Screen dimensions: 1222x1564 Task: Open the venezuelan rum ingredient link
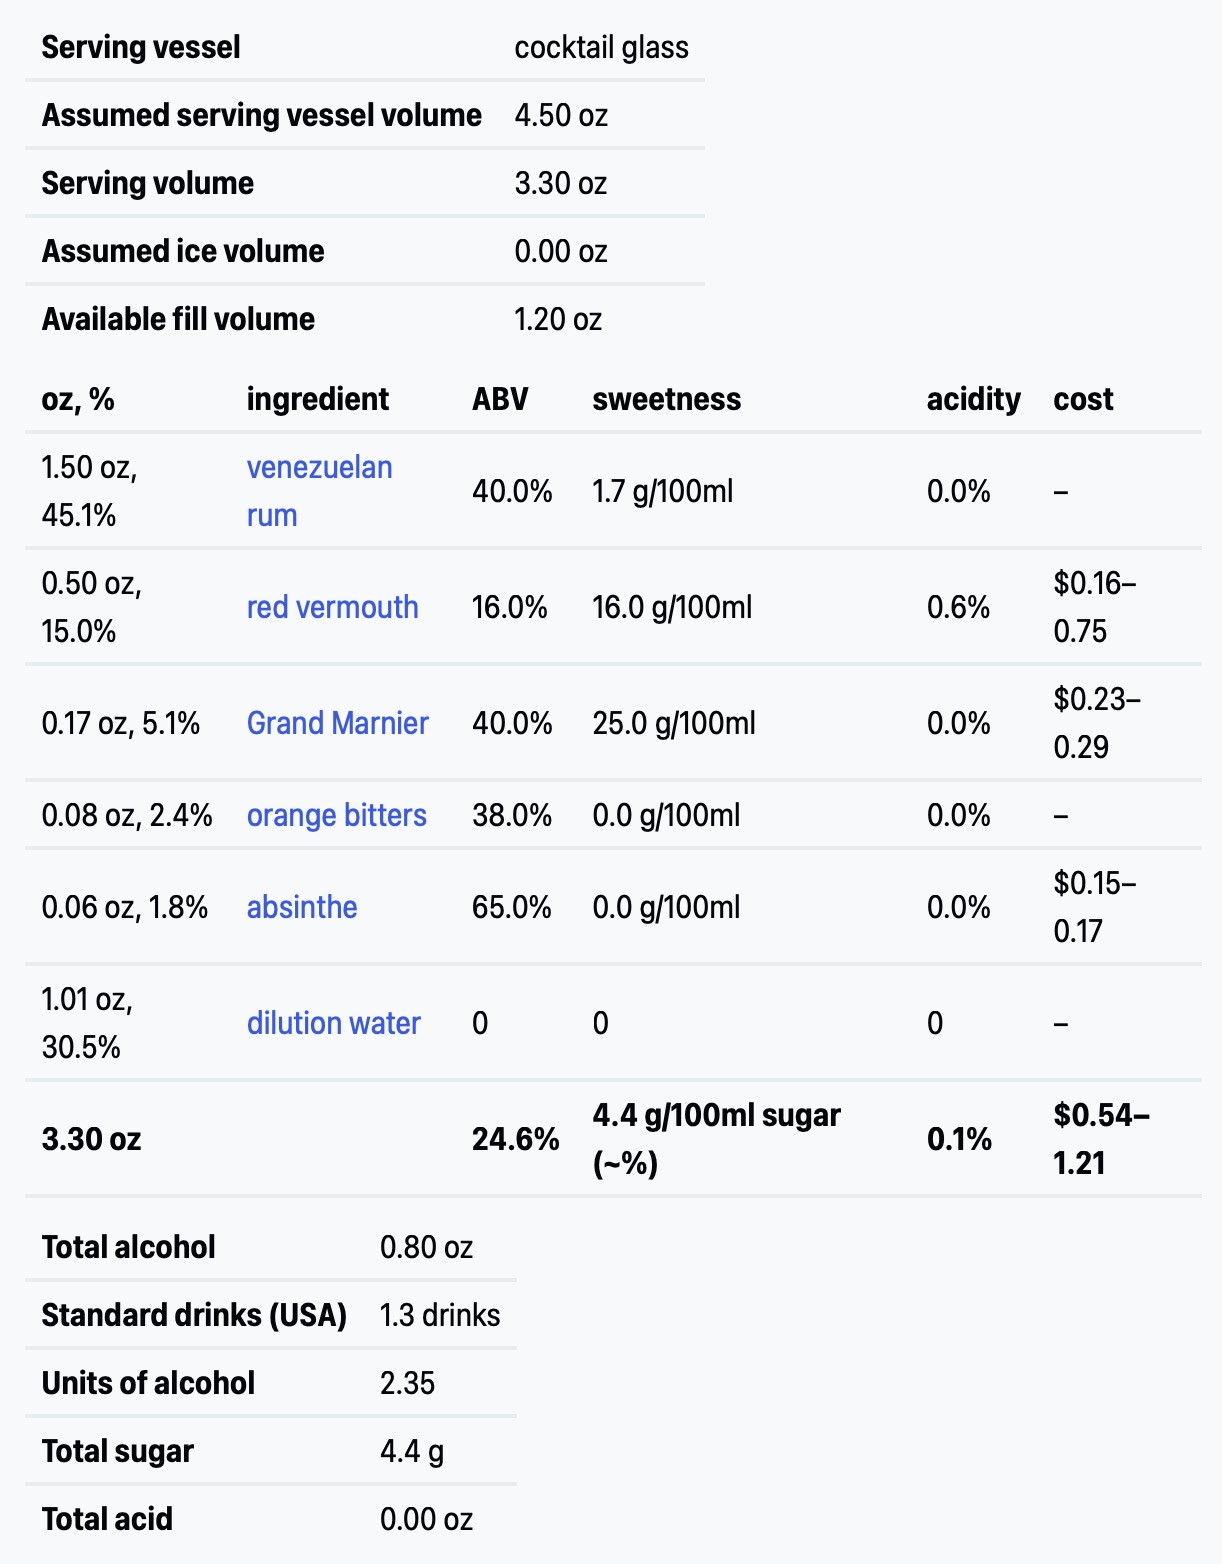point(319,468)
